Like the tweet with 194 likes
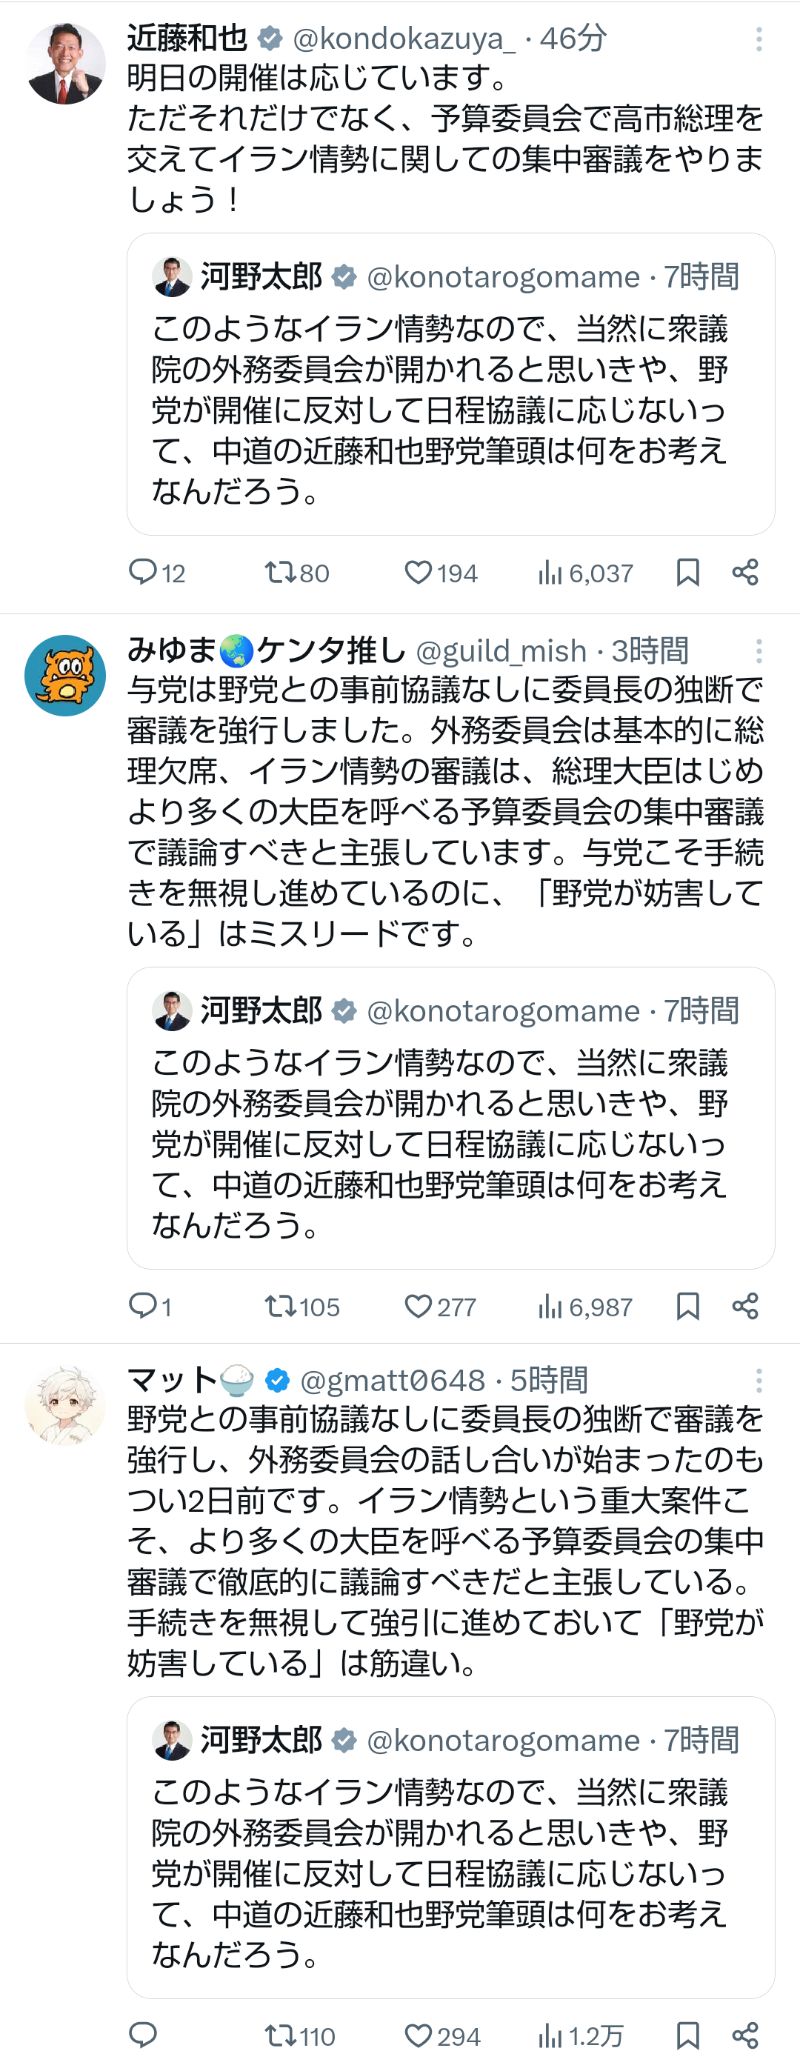This screenshot has width=800, height=2068. pyautogui.click(x=418, y=572)
